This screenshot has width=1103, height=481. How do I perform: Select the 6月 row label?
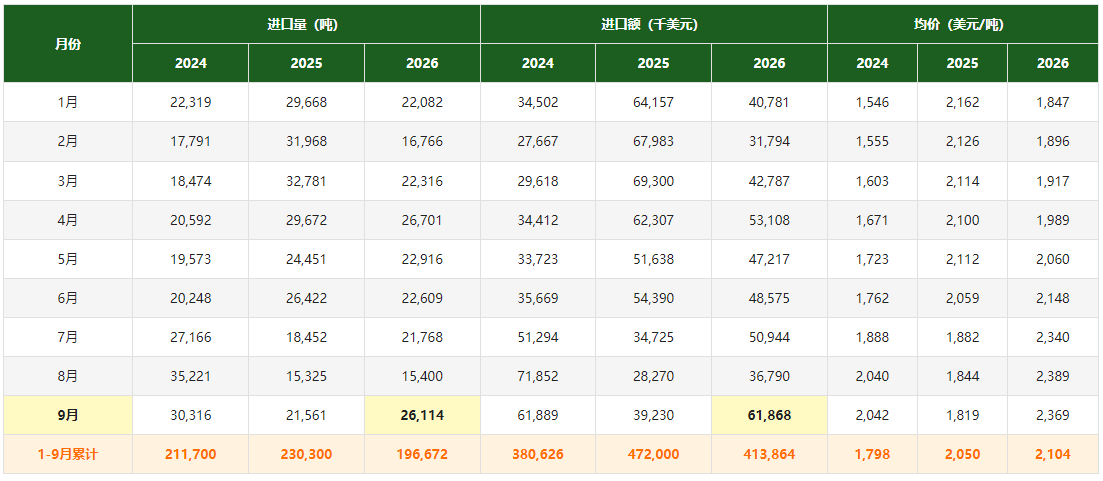pyautogui.click(x=68, y=298)
